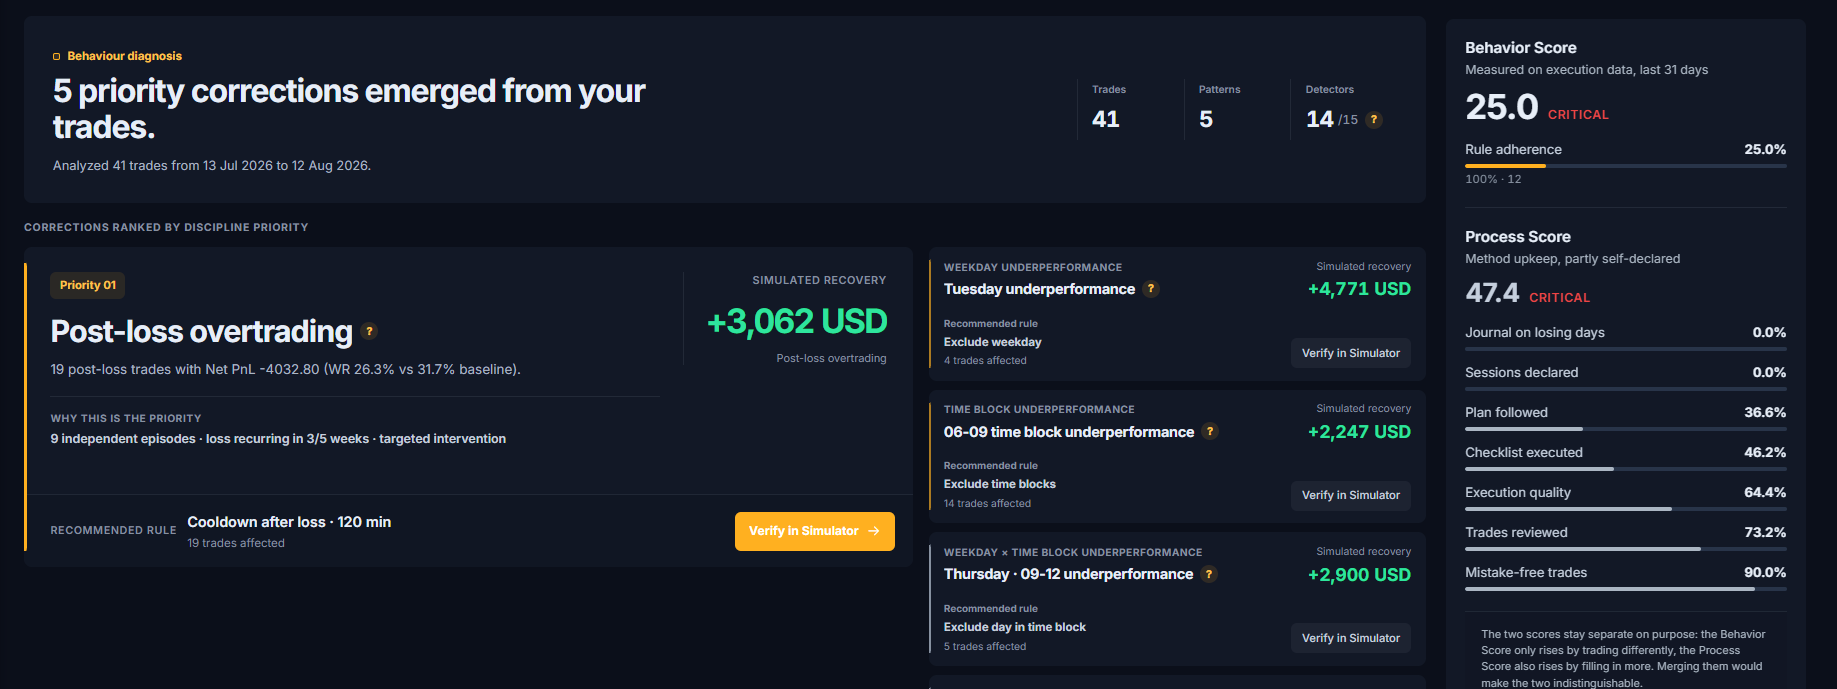The image size is (1837, 689).
Task: Show help for 06-09 time block underperformance
Action: [1210, 432]
